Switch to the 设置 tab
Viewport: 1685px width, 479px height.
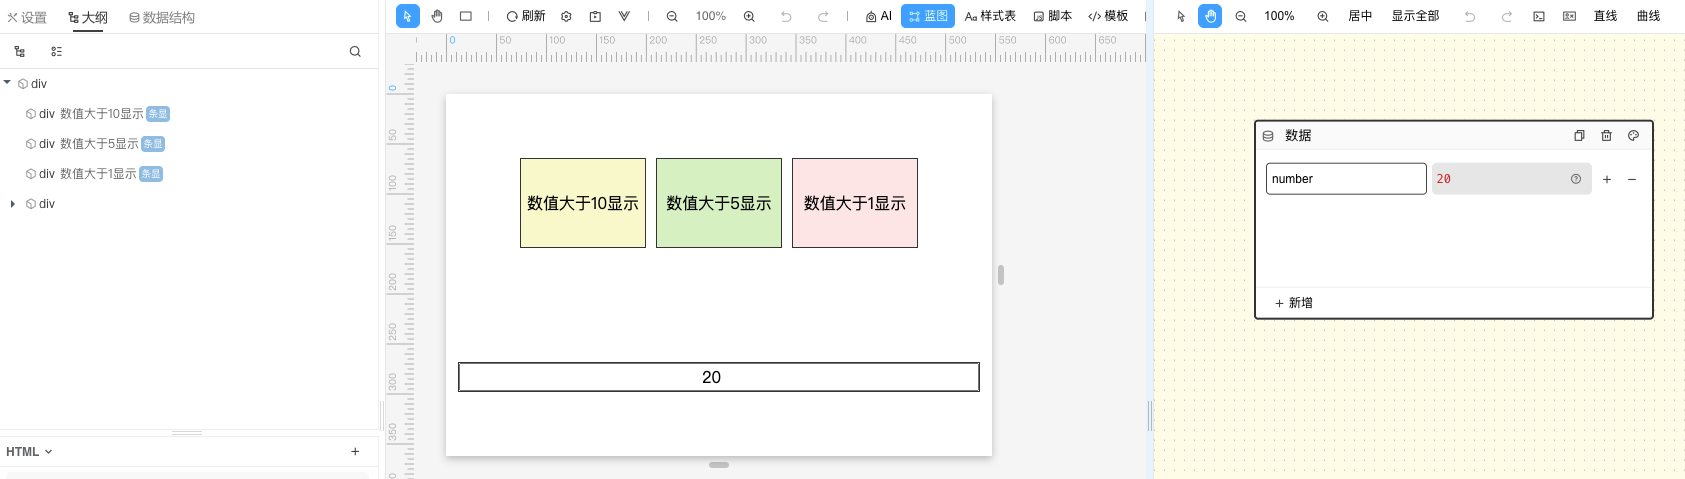tap(27, 17)
